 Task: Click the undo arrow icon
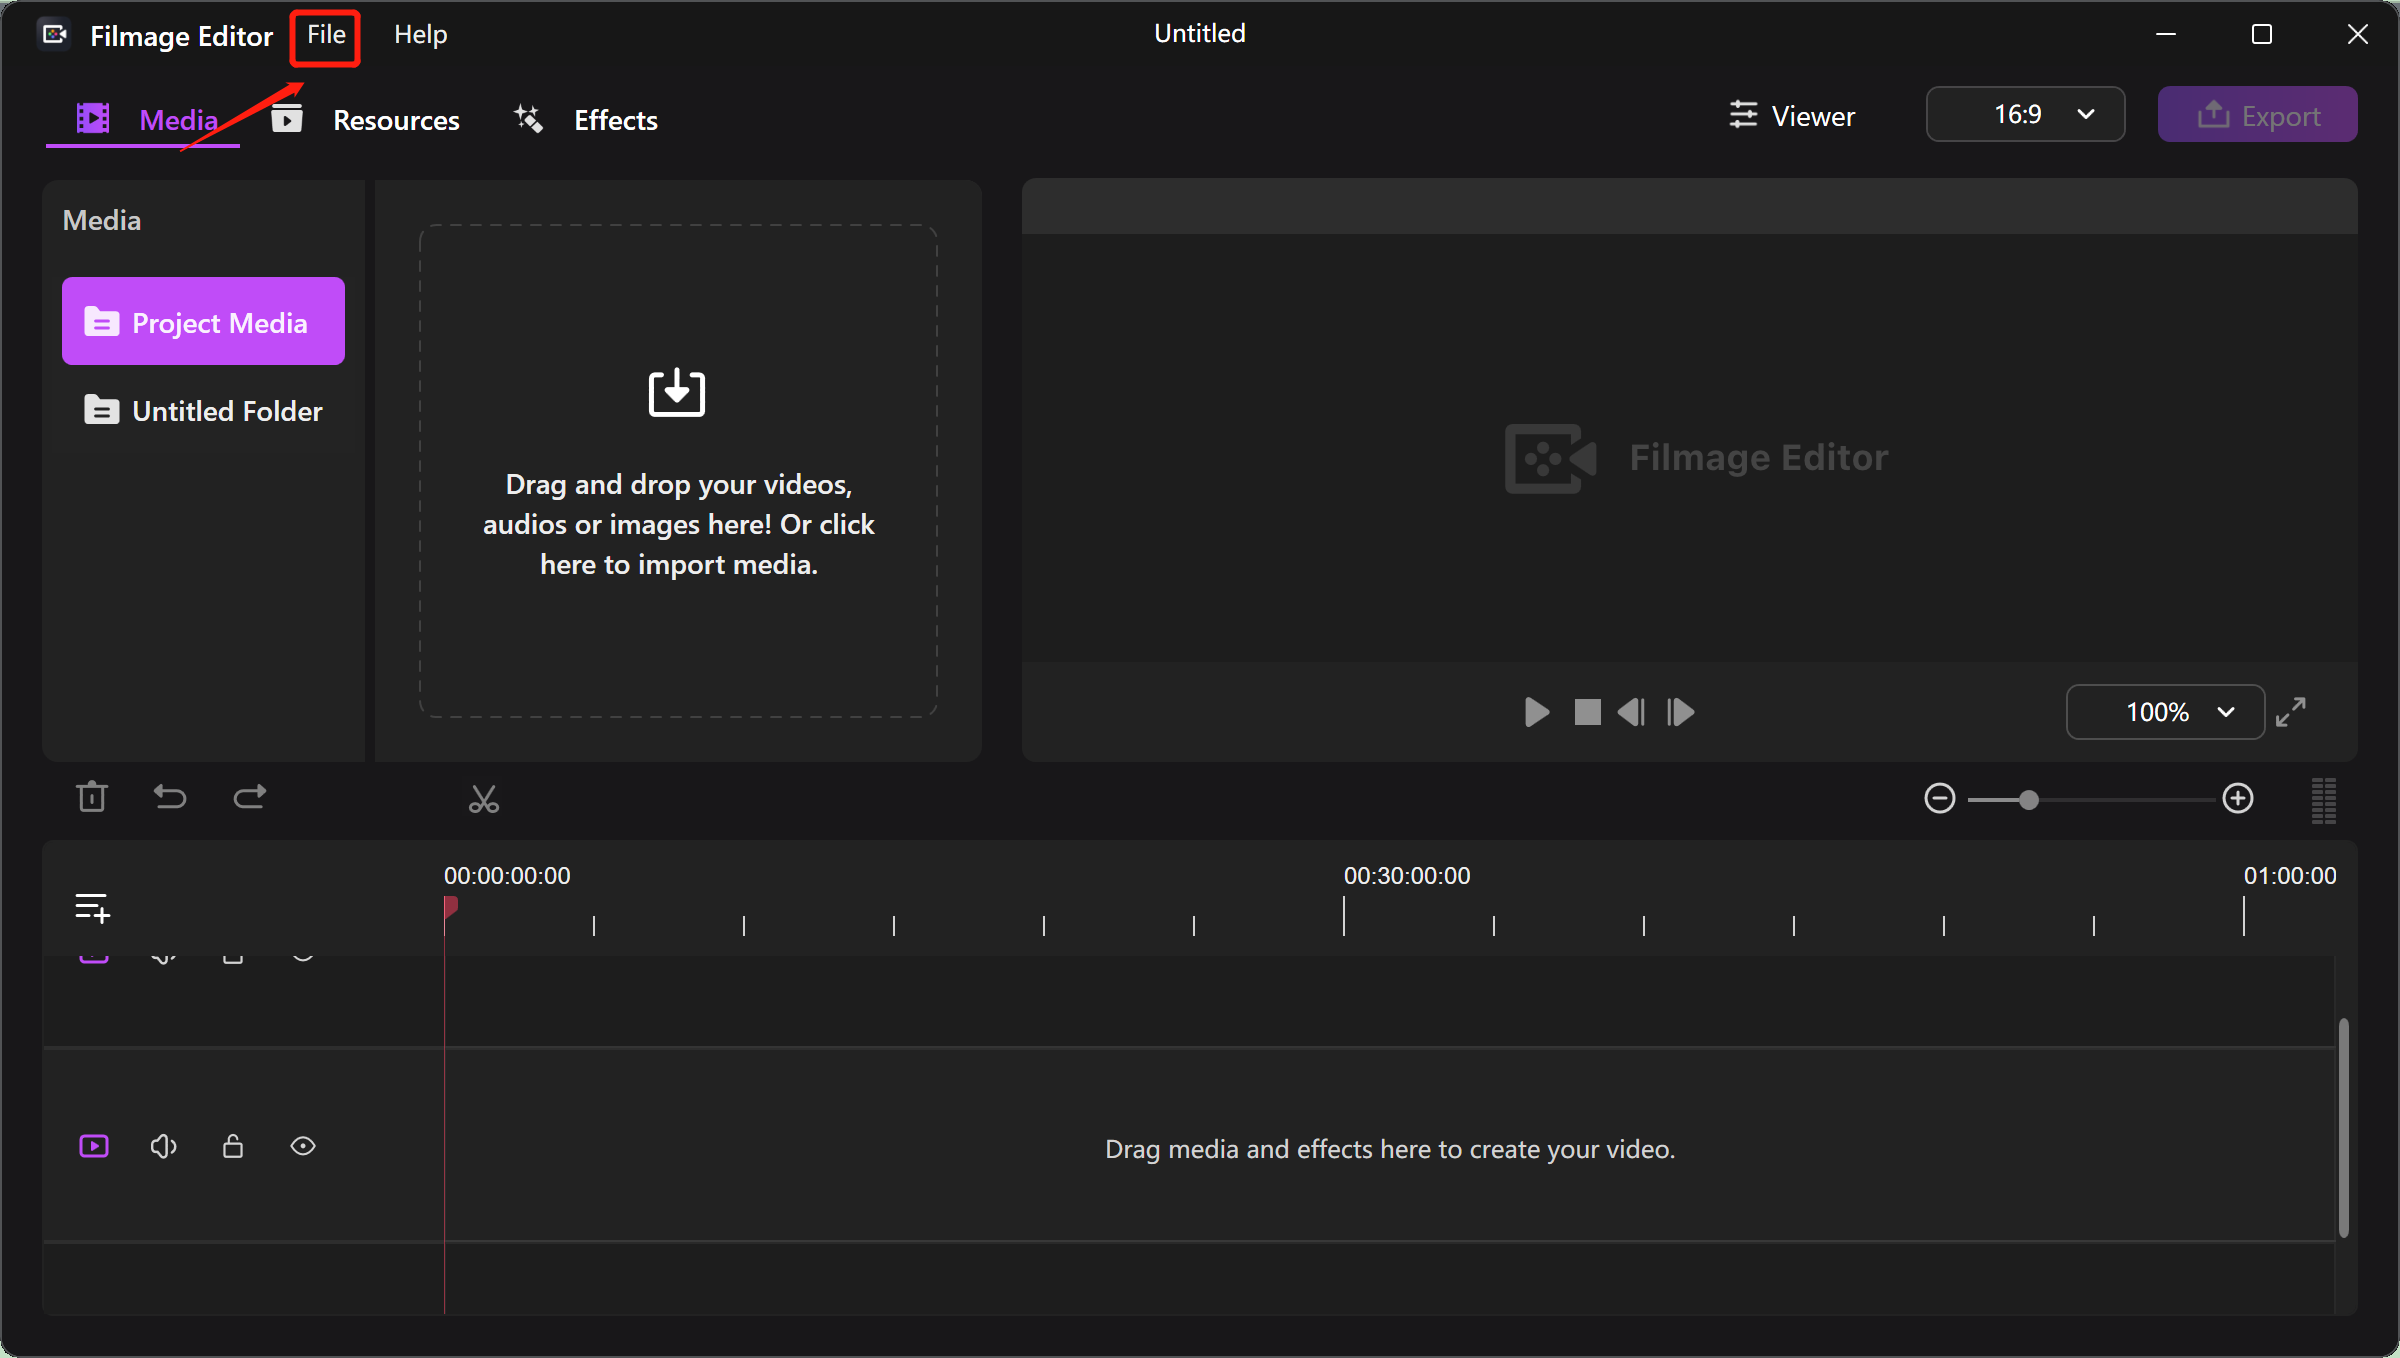[170, 797]
